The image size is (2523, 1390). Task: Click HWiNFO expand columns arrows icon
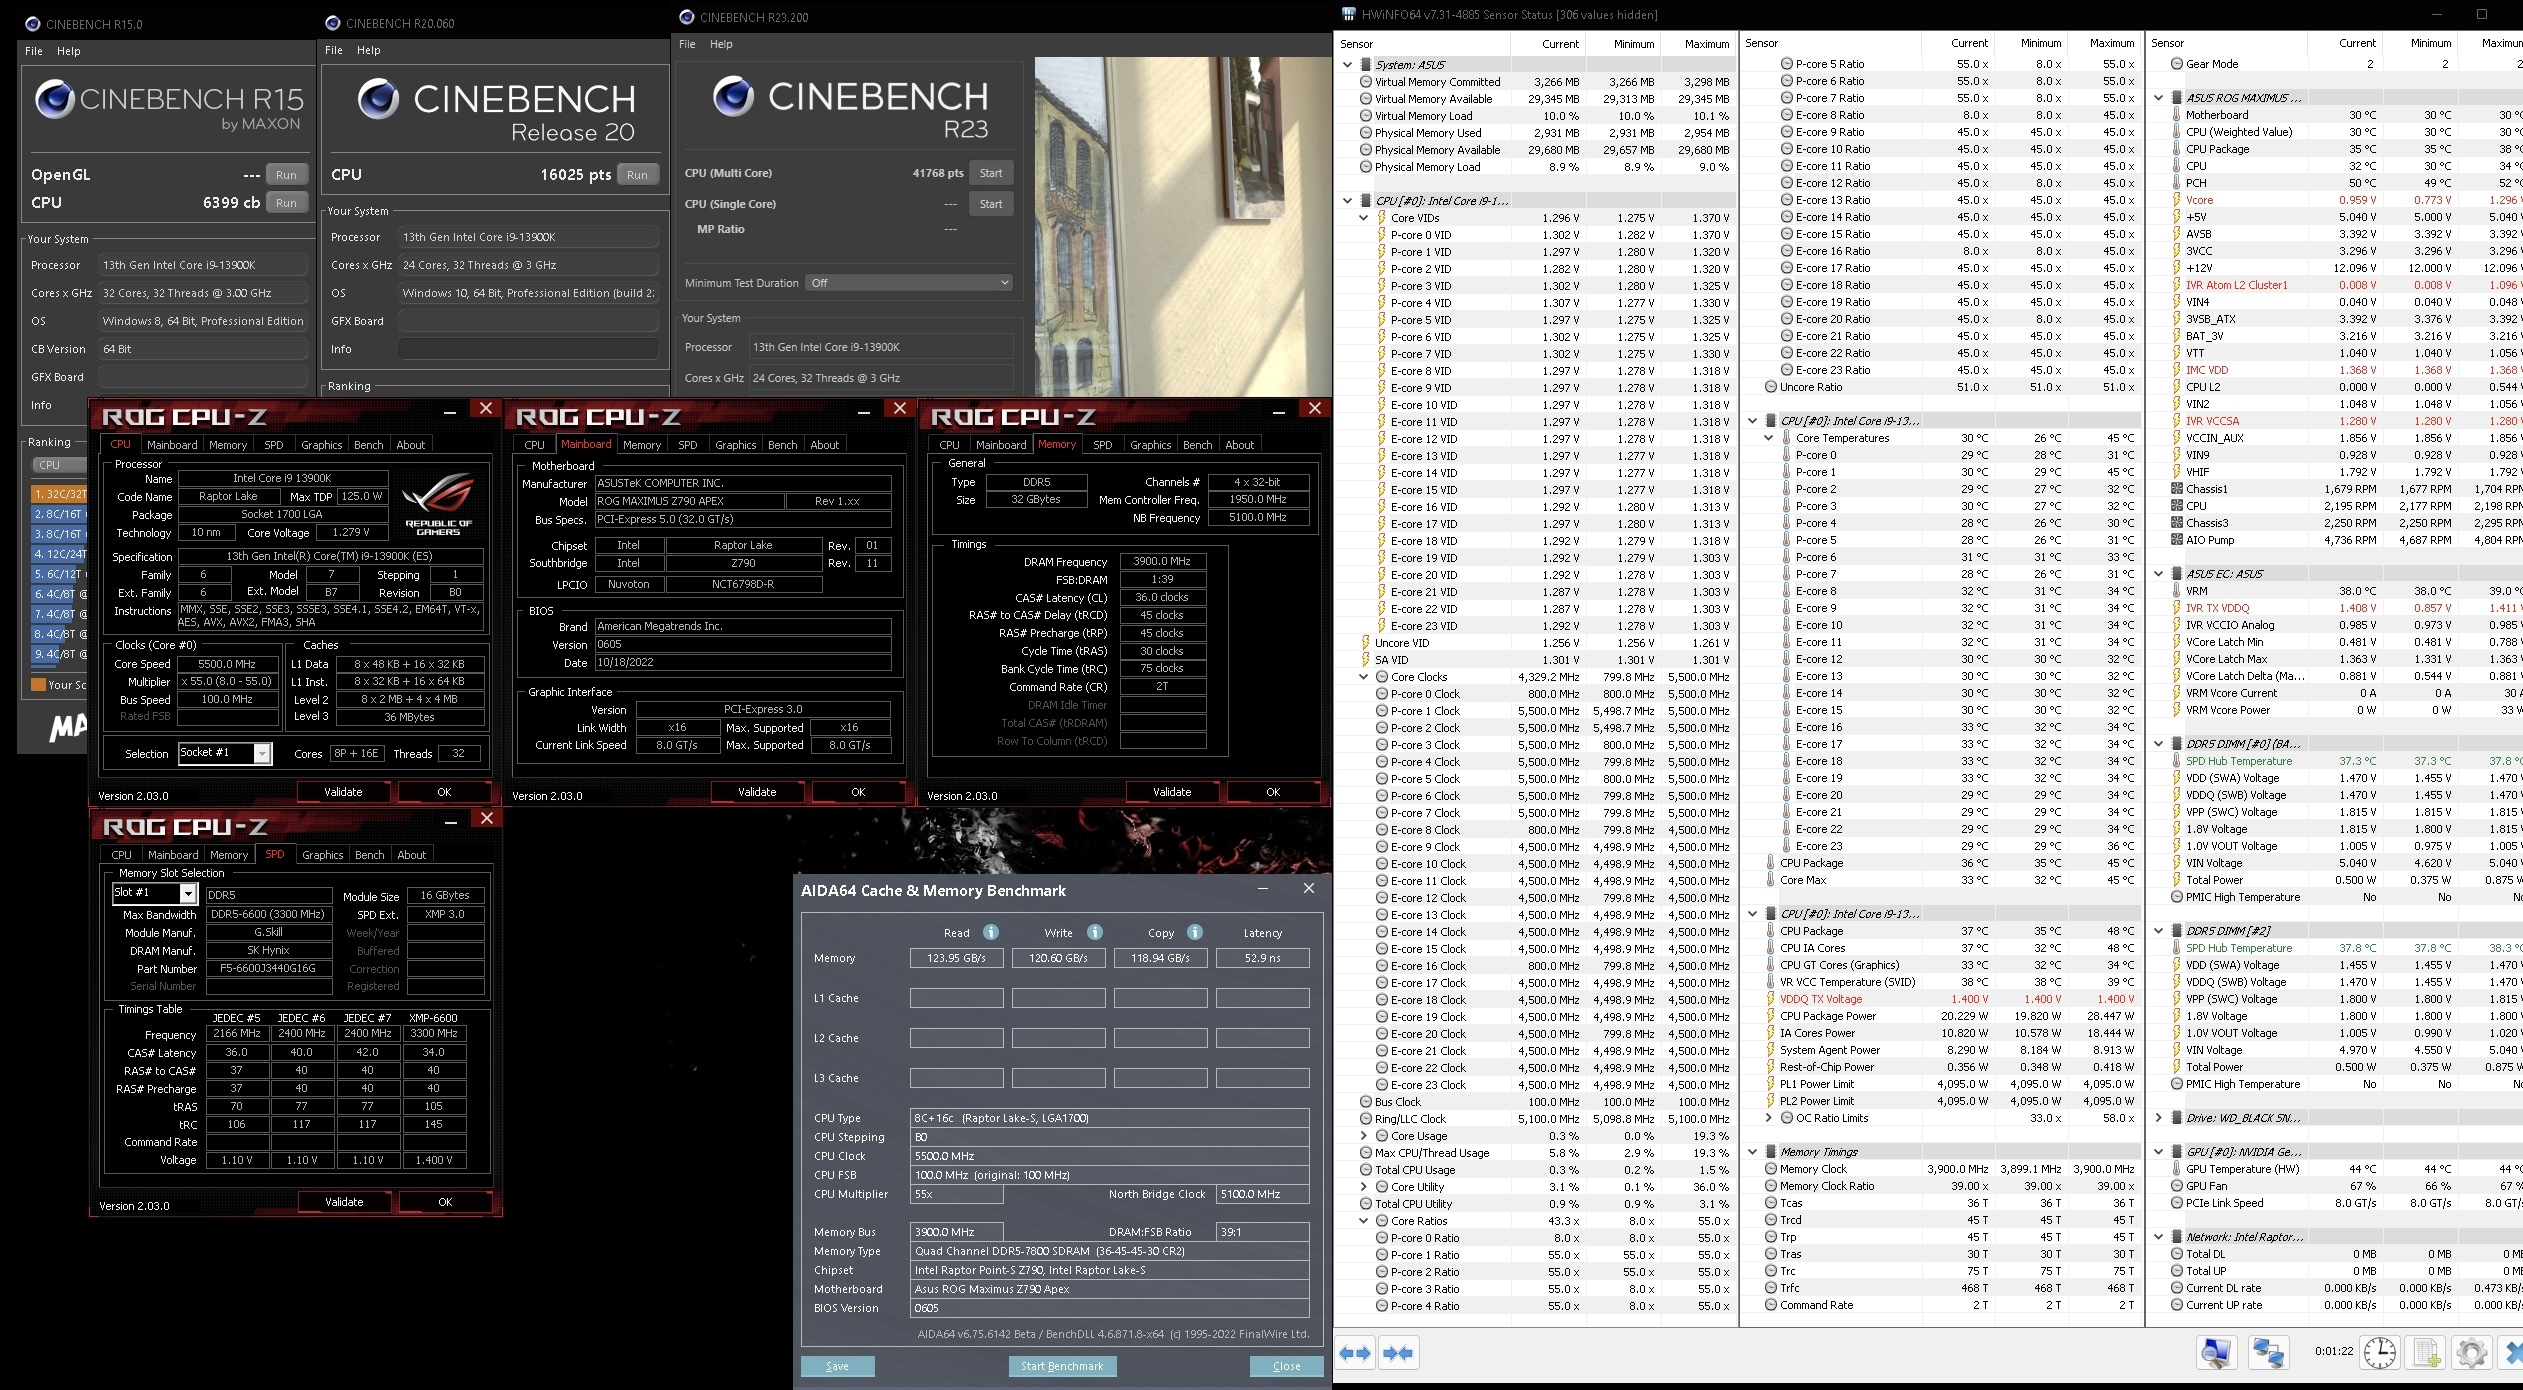(x=1355, y=1353)
